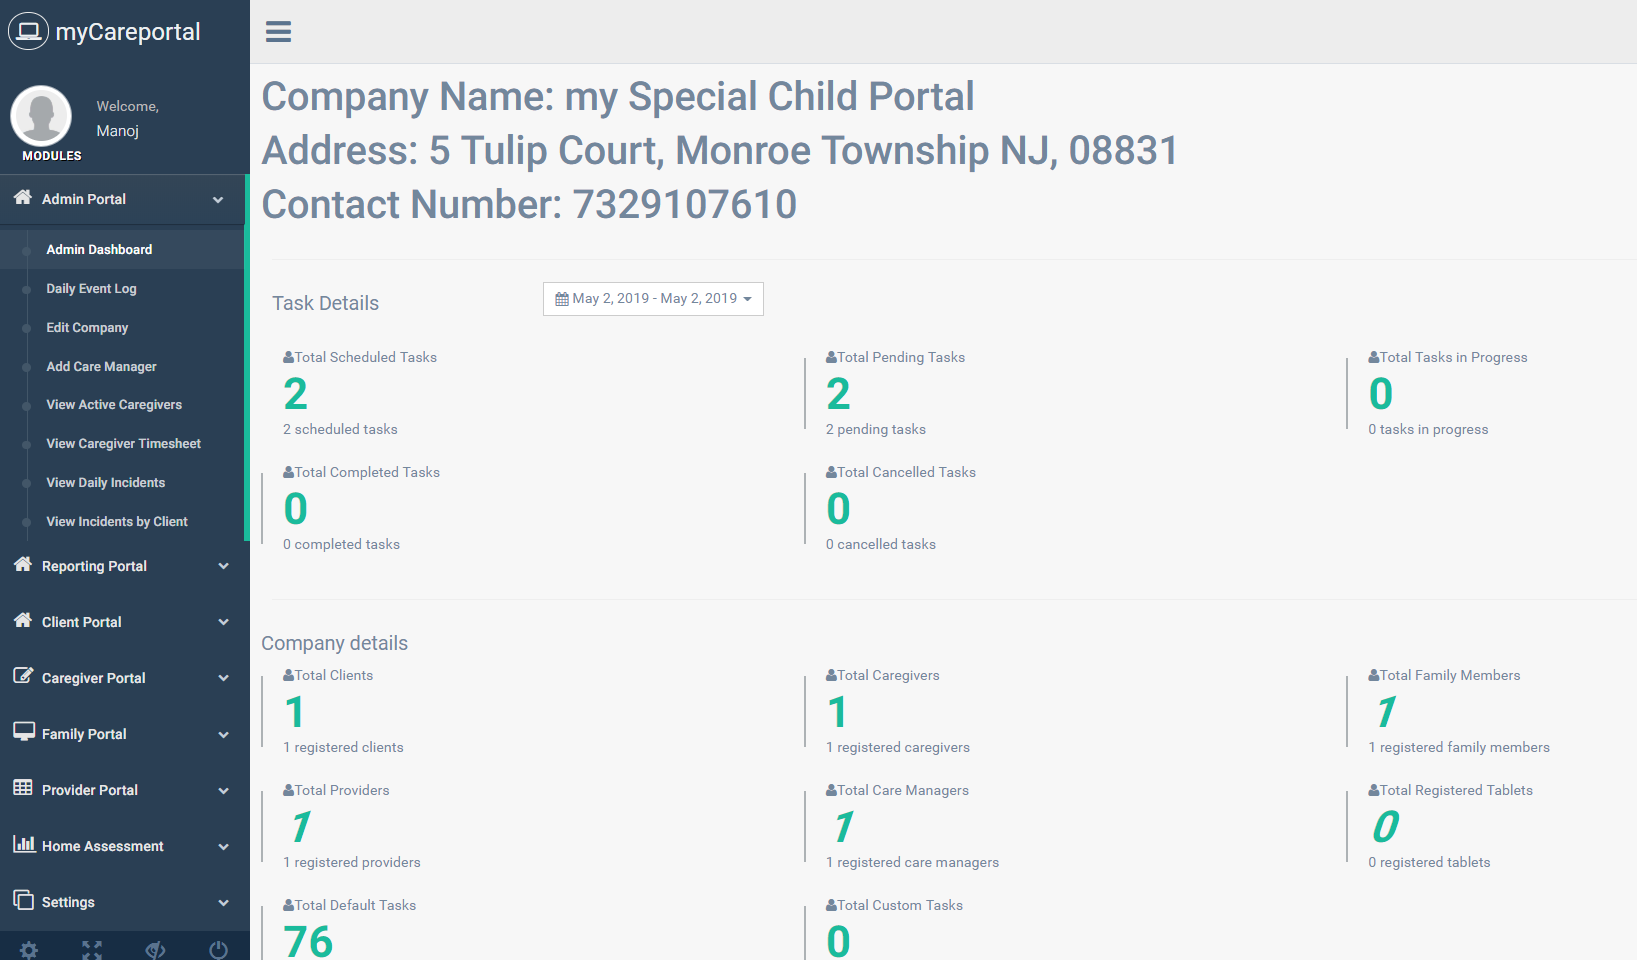The height and width of the screenshot is (960, 1637).
Task: Collapse the Admin Portal menu chevron
Action: pos(218,200)
